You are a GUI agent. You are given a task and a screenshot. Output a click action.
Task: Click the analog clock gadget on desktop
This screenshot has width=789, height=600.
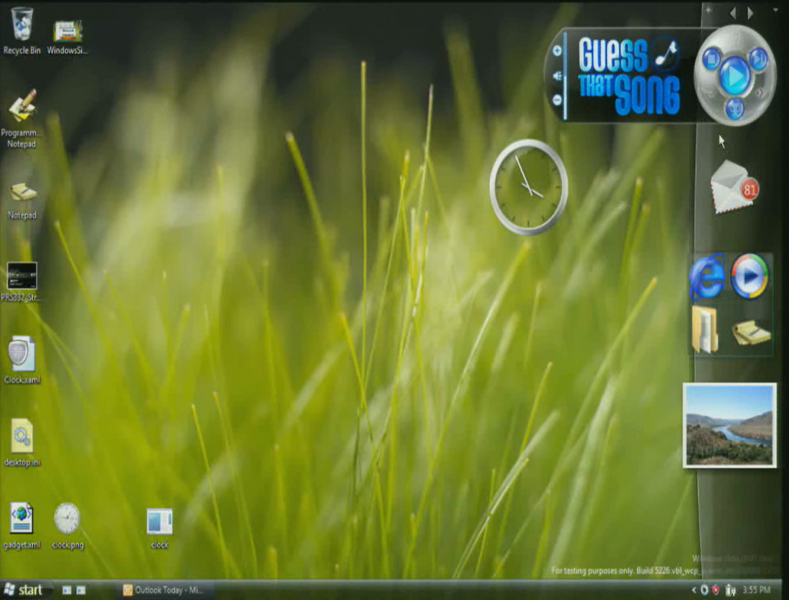pyautogui.click(x=528, y=187)
